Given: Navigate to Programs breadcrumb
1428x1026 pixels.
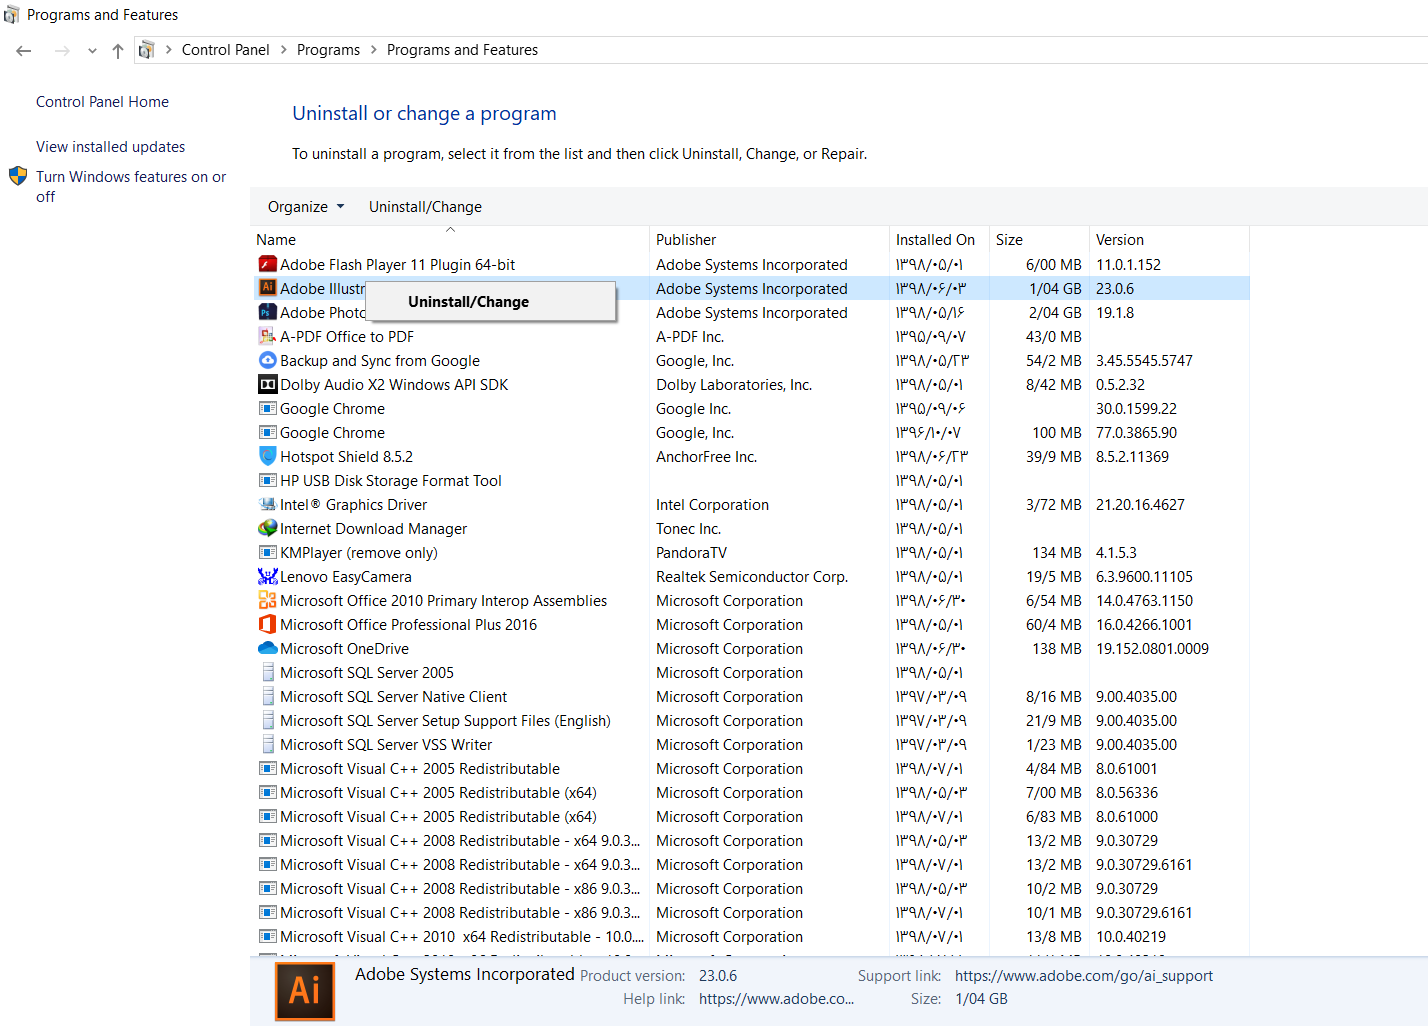Looking at the screenshot, I should pos(328,50).
